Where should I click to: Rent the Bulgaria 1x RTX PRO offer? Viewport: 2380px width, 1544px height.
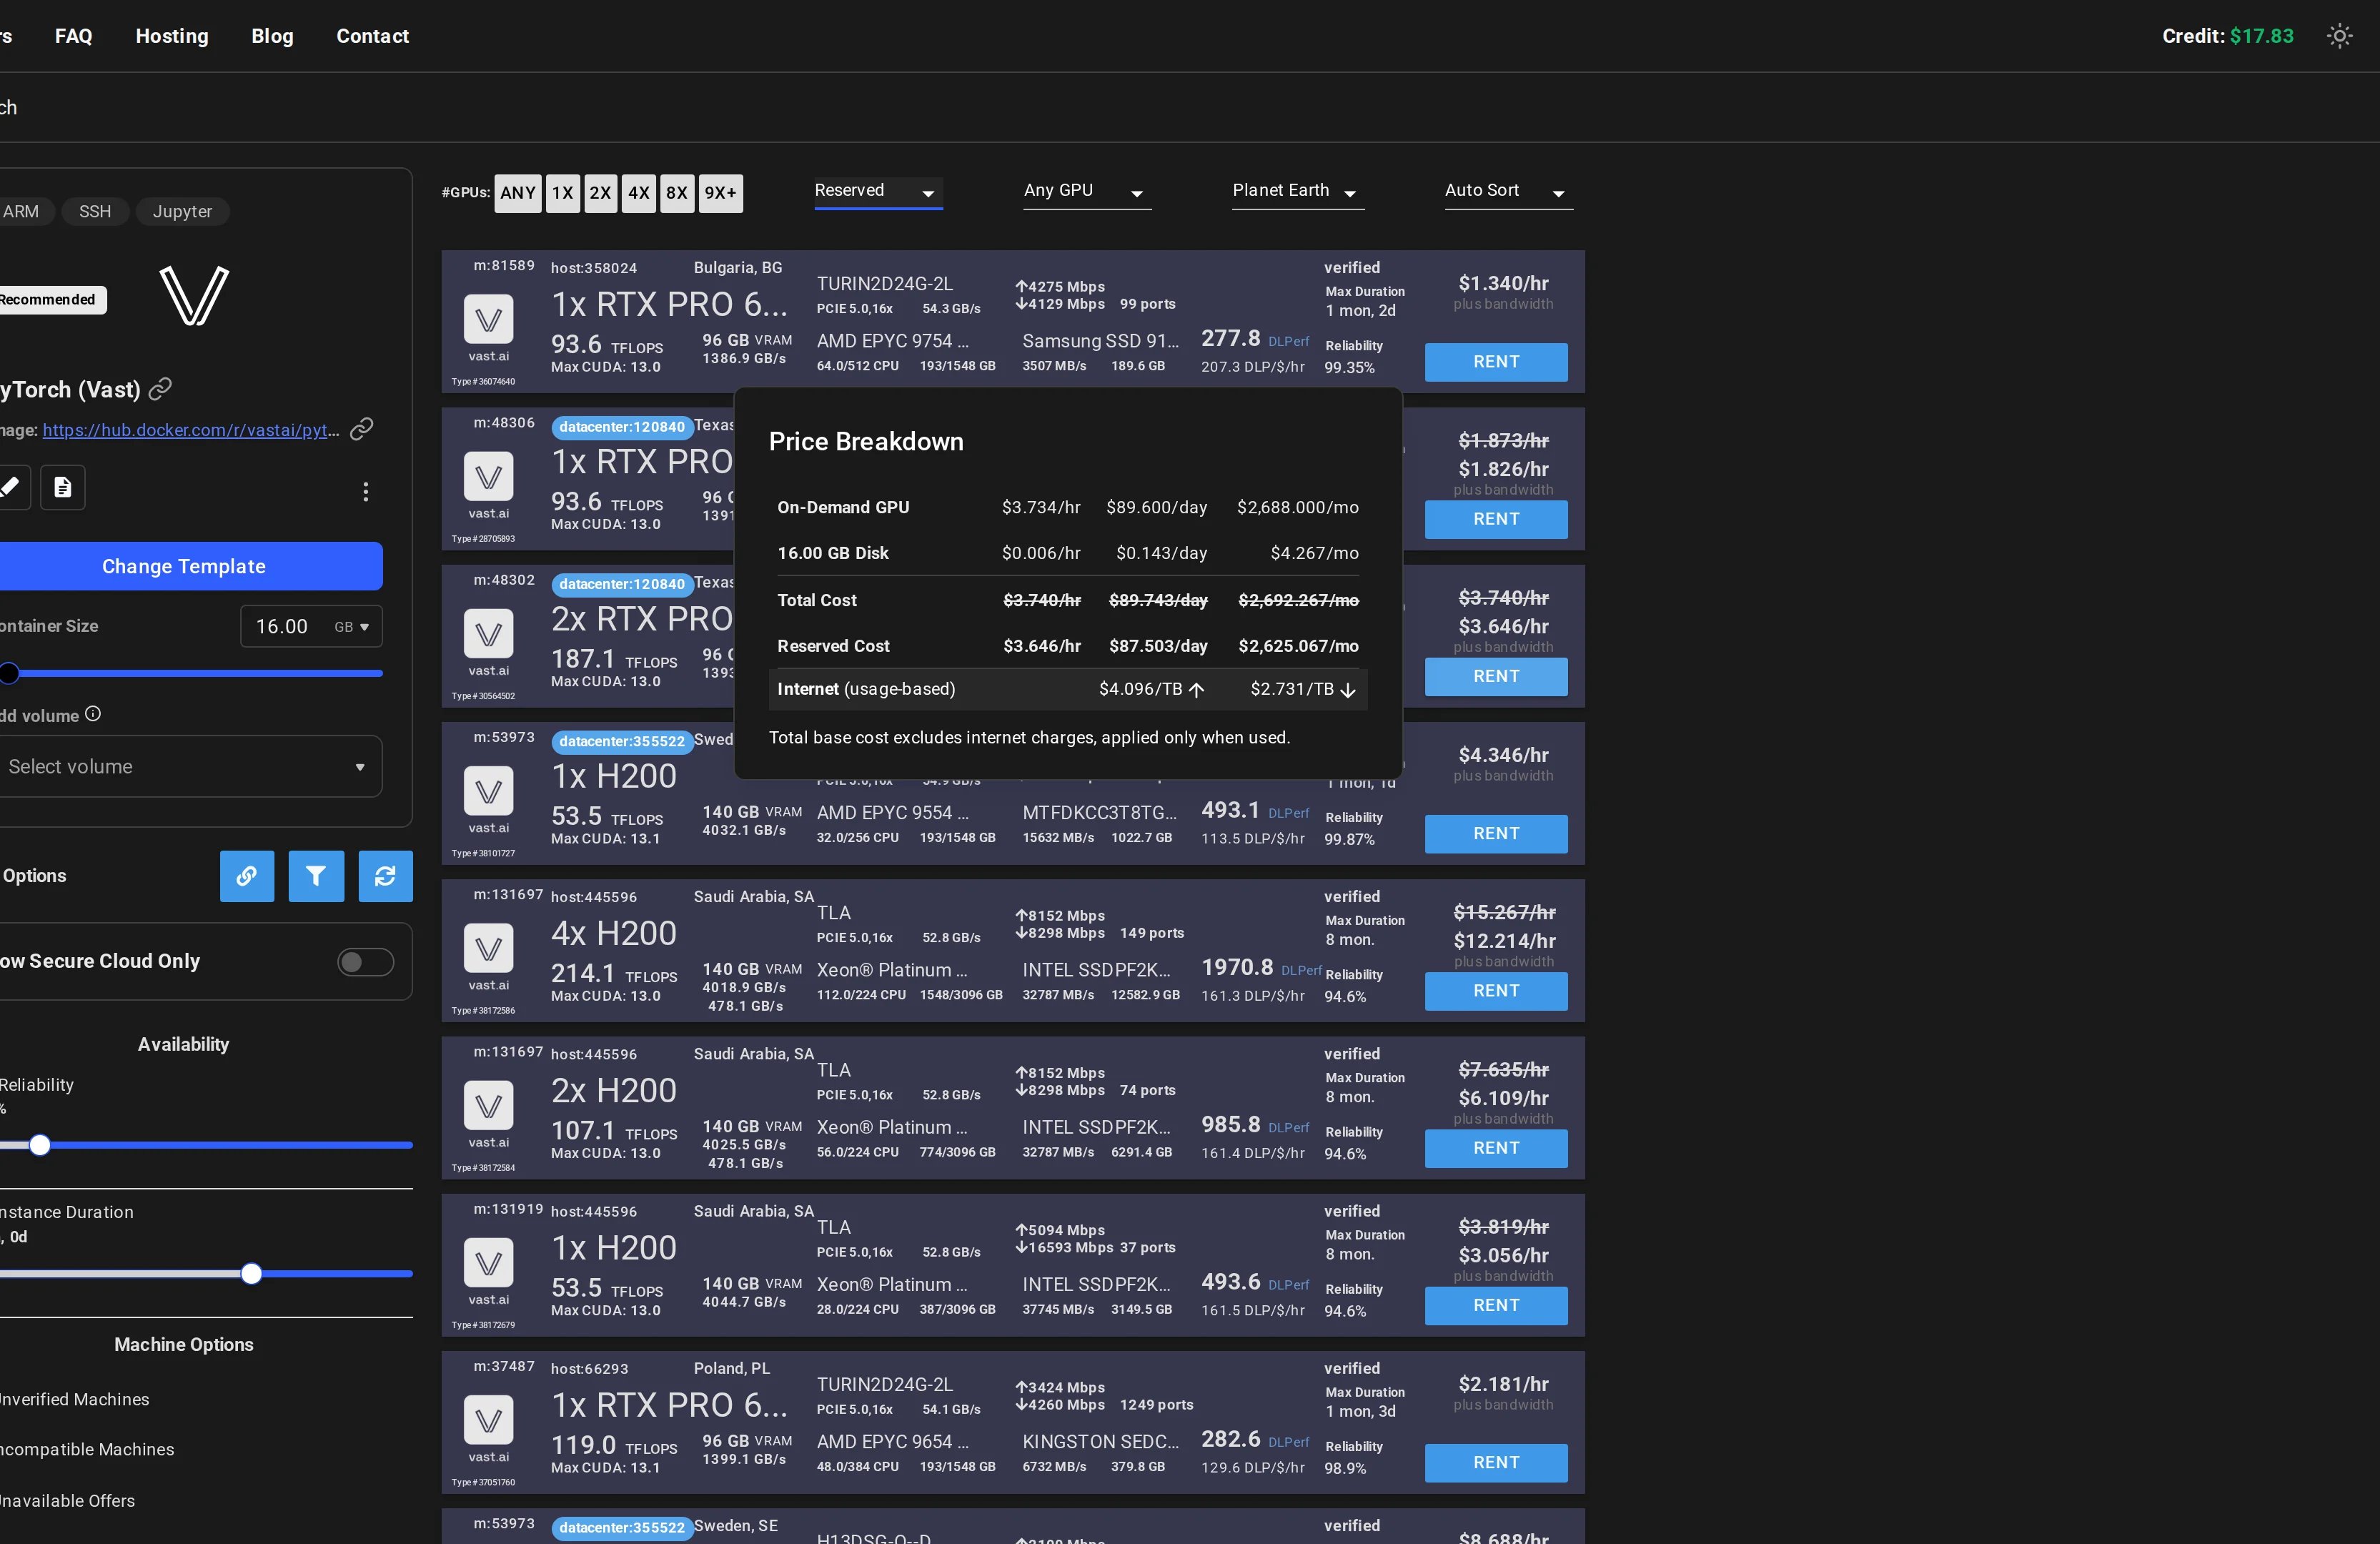click(1496, 362)
